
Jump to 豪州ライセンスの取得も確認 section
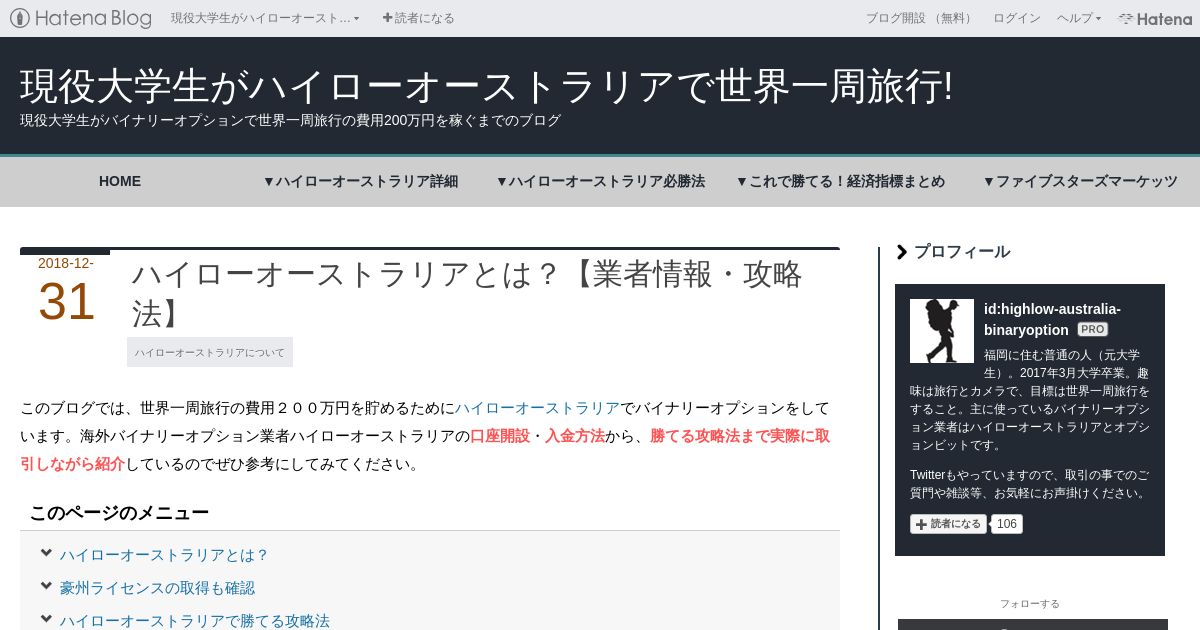point(157,588)
